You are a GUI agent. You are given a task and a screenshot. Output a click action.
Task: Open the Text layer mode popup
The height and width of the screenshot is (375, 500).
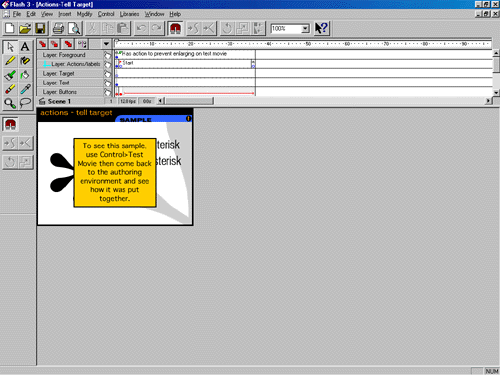coord(107,83)
